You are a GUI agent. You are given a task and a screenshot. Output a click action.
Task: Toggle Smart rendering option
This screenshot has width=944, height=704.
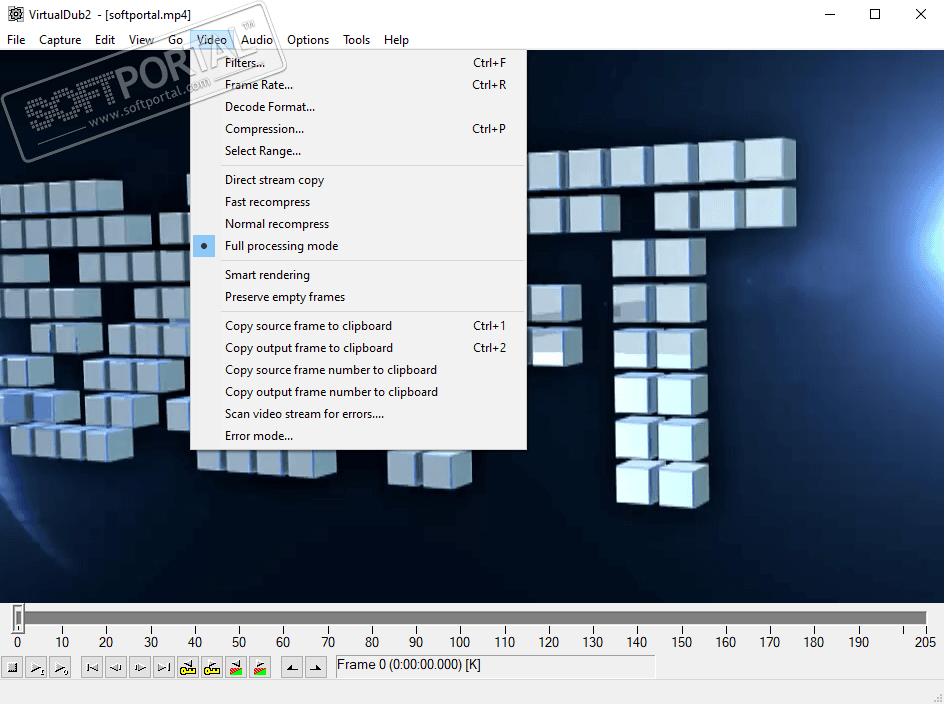358,275
